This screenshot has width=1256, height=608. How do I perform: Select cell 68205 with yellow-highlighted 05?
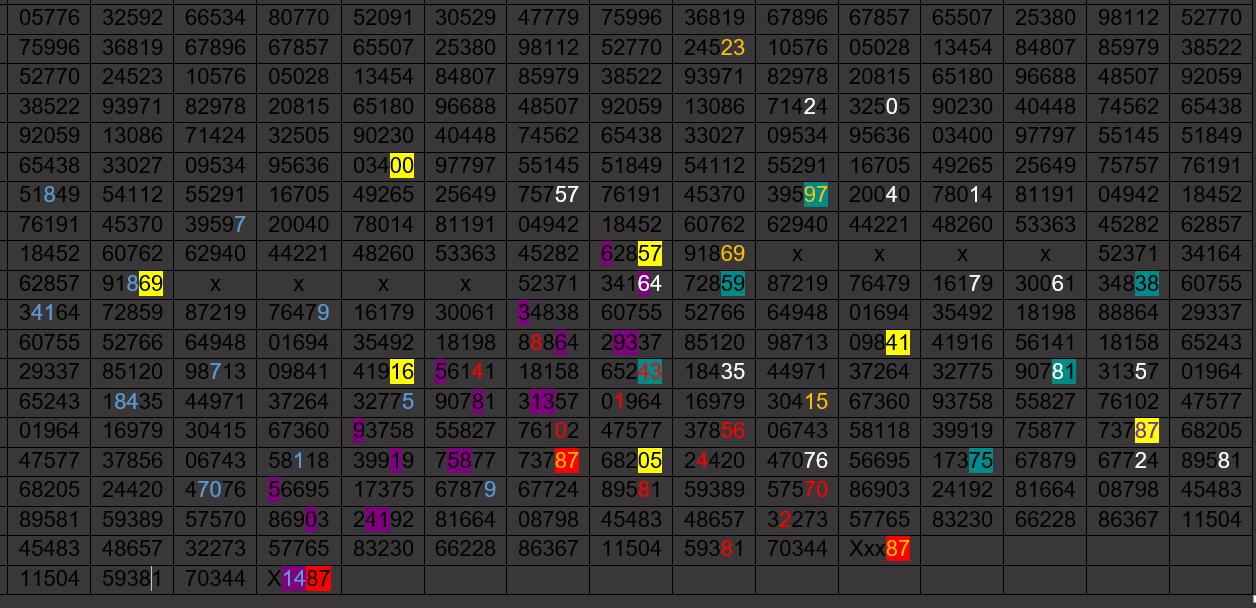(x=631, y=461)
